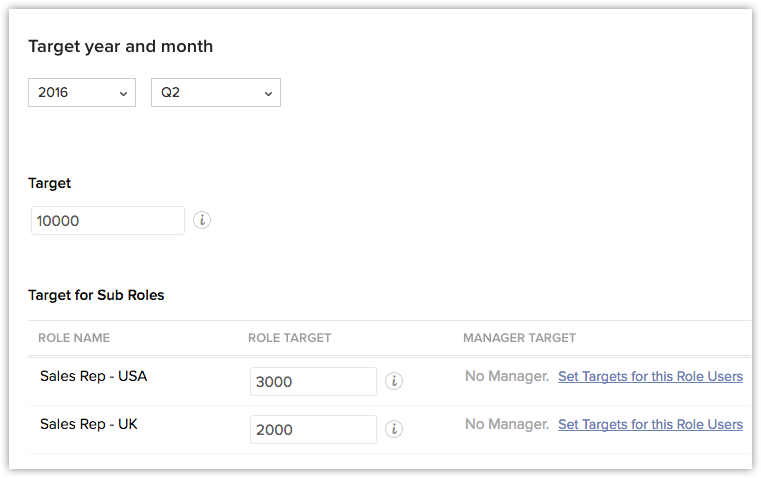
Task: Click the Target label above the 10000 field
Action: [49, 183]
